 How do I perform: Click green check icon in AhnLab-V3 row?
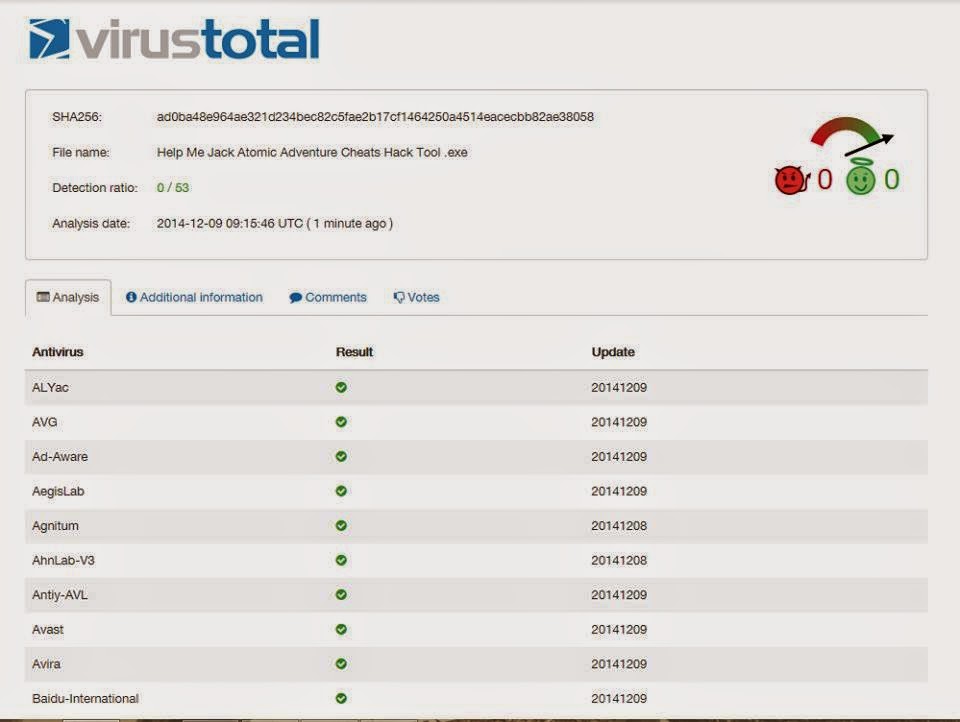[x=341, y=560]
